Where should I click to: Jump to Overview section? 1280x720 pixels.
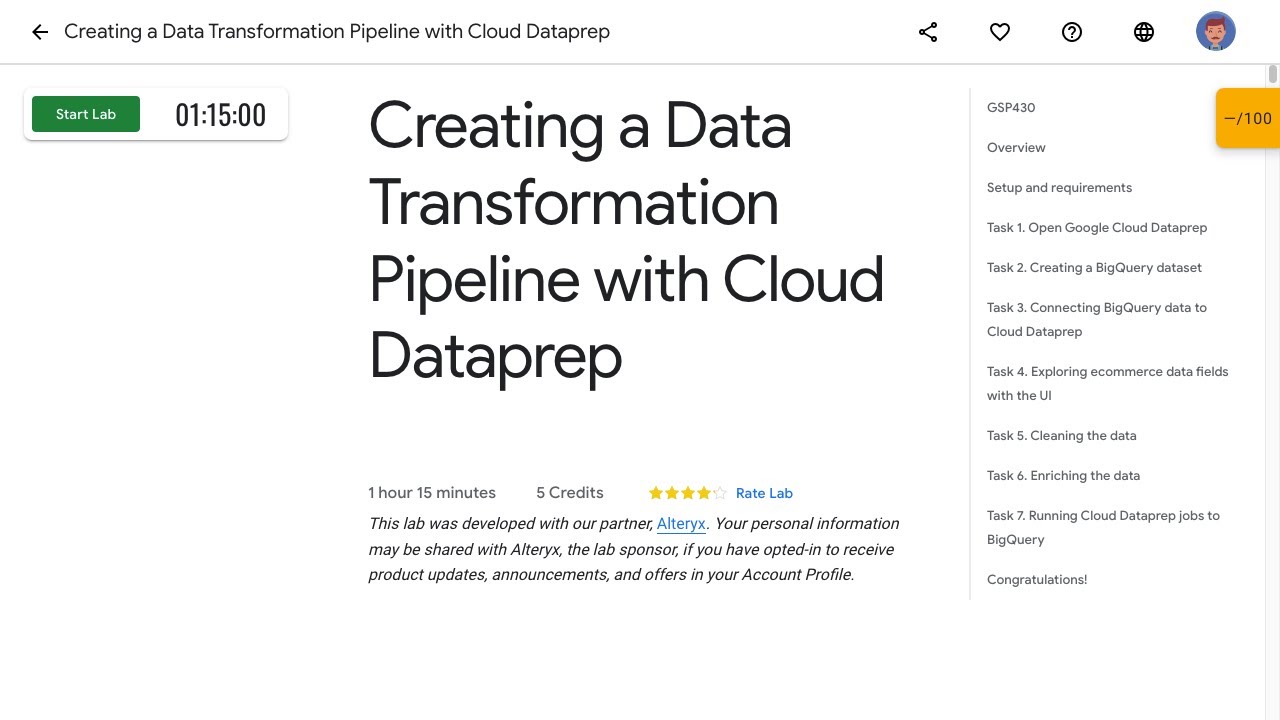click(1016, 147)
